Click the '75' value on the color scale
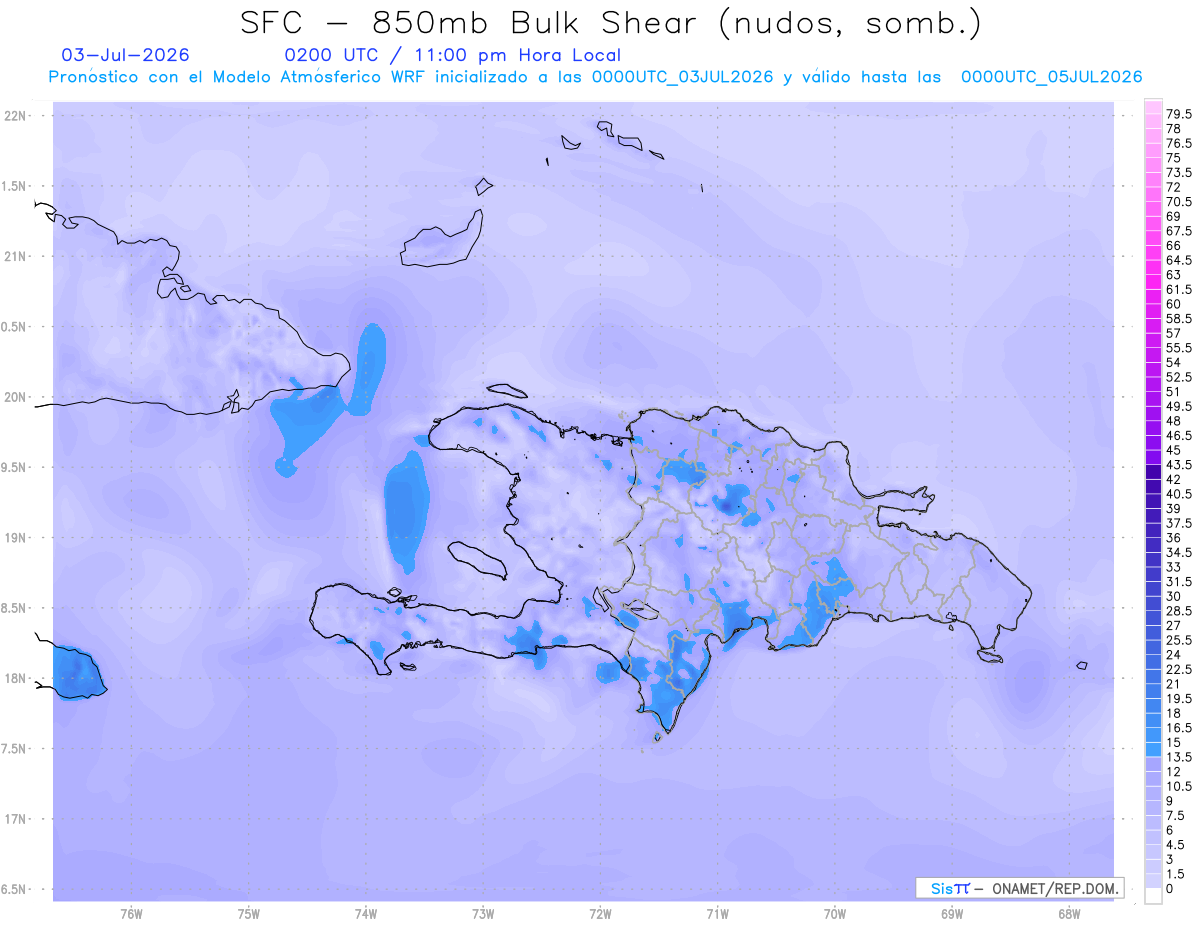1200x927 pixels. click(x=1174, y=158)
